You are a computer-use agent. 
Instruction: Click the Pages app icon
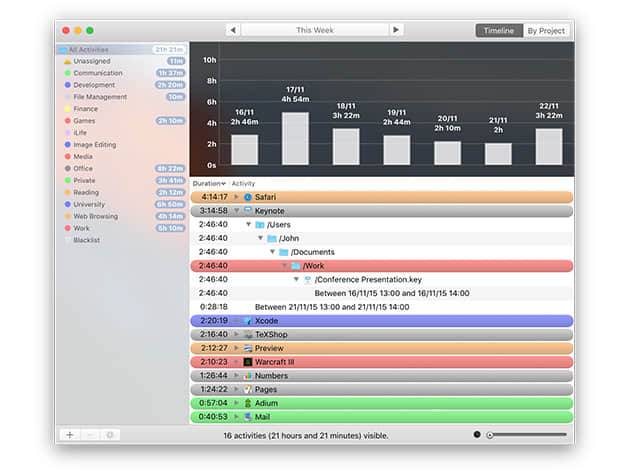[248, 389]
